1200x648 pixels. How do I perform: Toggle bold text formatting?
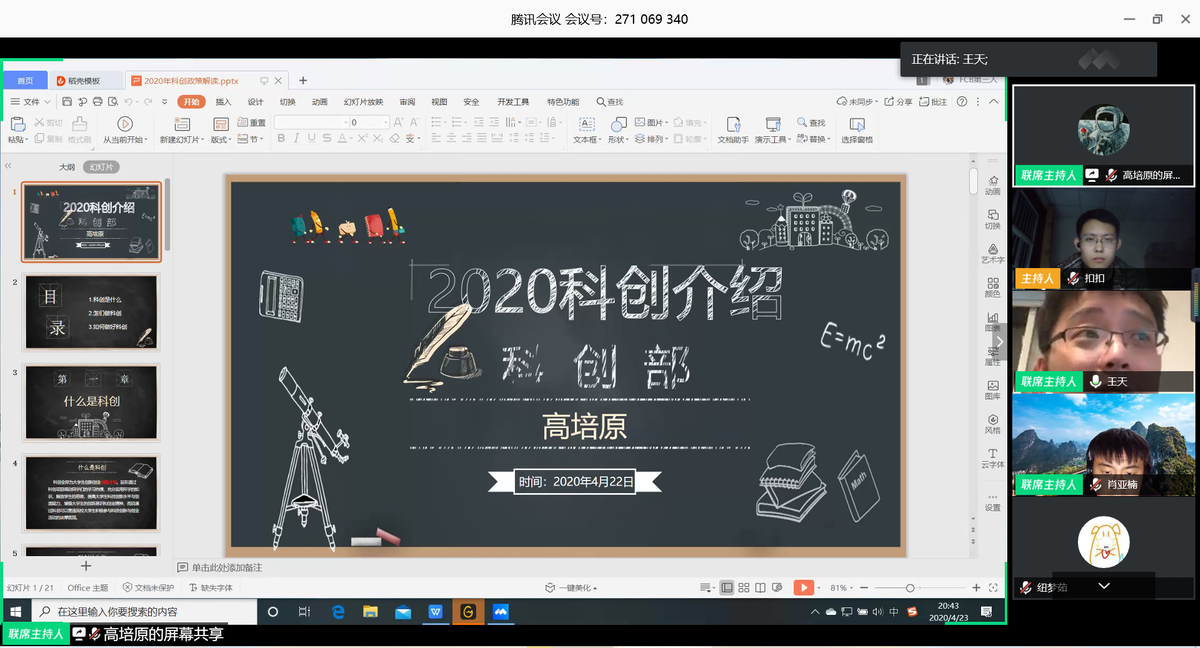282,139
